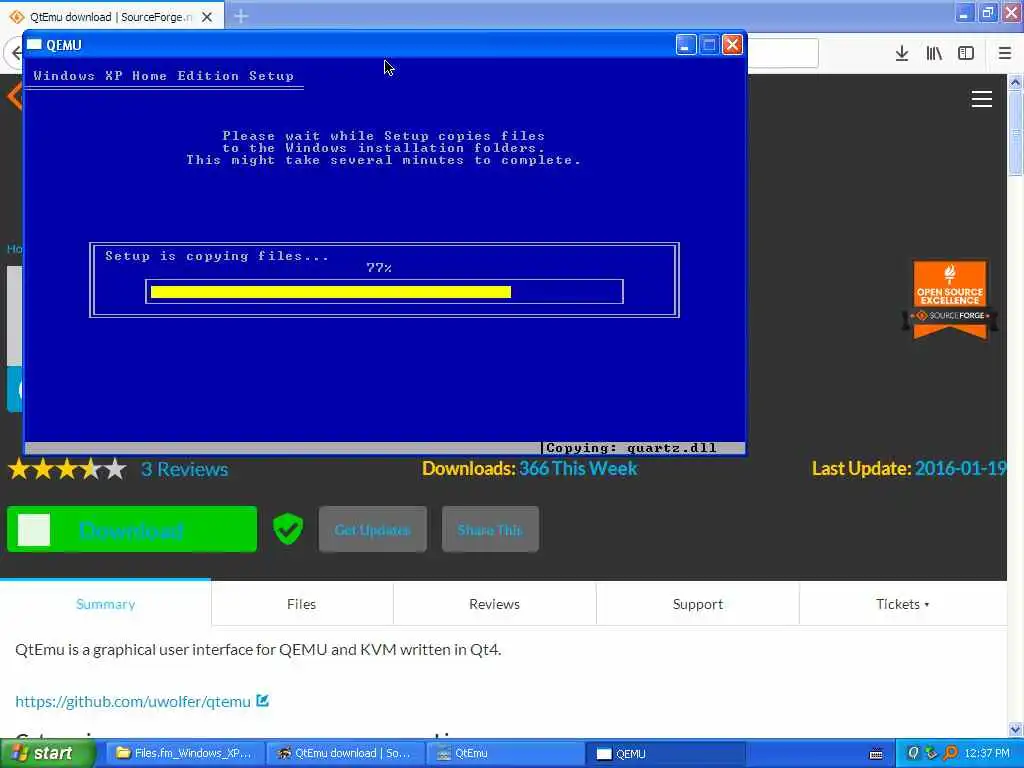Click the yellow setup progress bar
The width and height of the screenshot is (1024, 768).
coord(330,292)
